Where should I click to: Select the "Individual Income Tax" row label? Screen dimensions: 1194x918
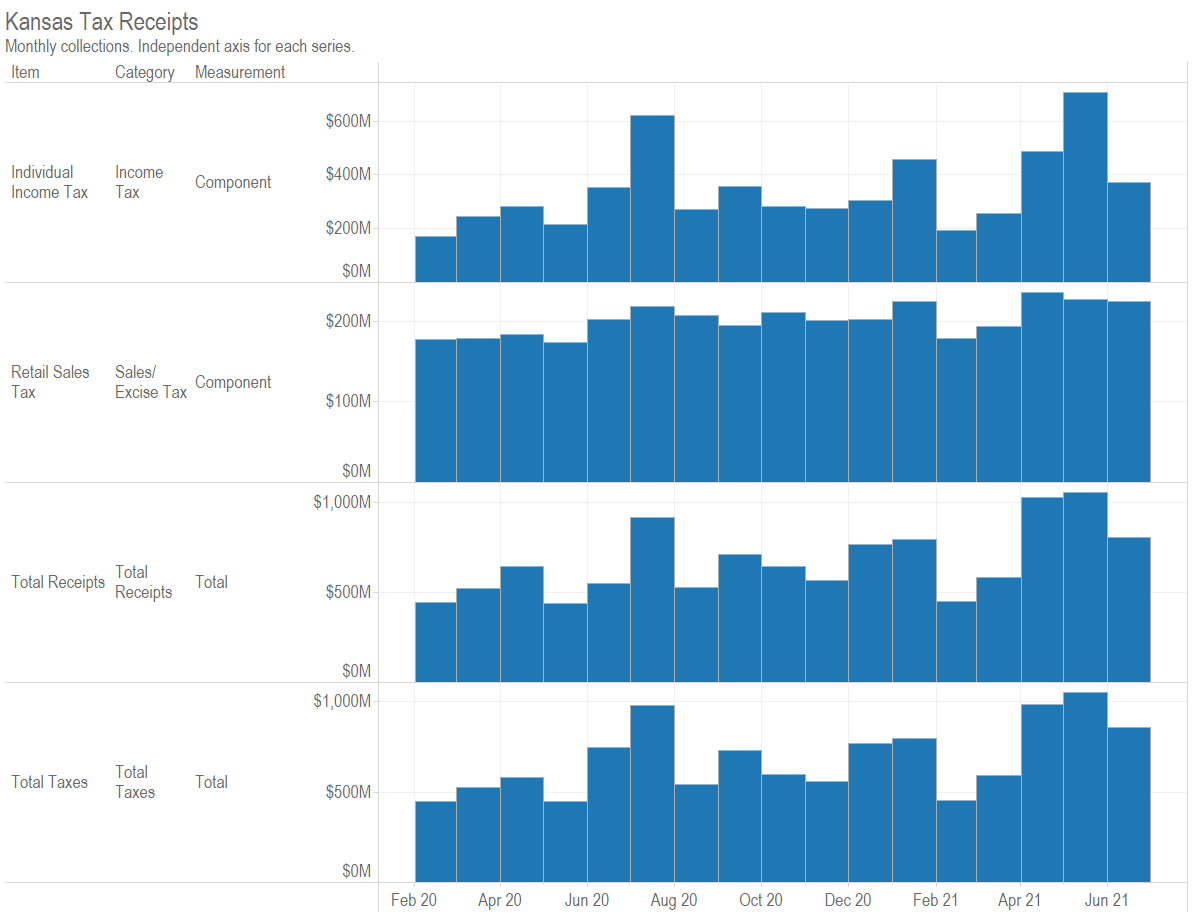click(x=49, y=182)
